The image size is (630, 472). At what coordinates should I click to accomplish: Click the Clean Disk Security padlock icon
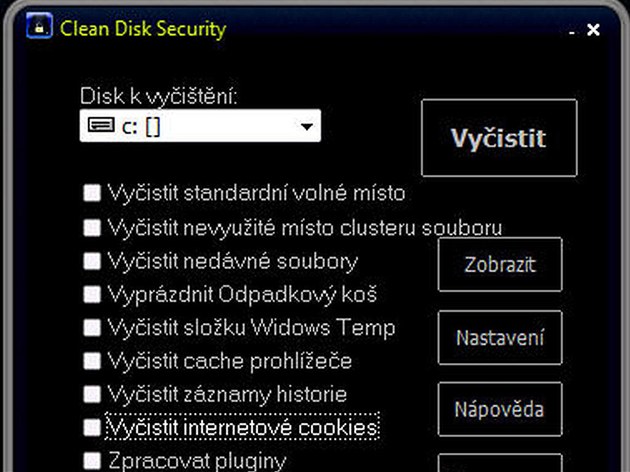(x=39, y=26)
